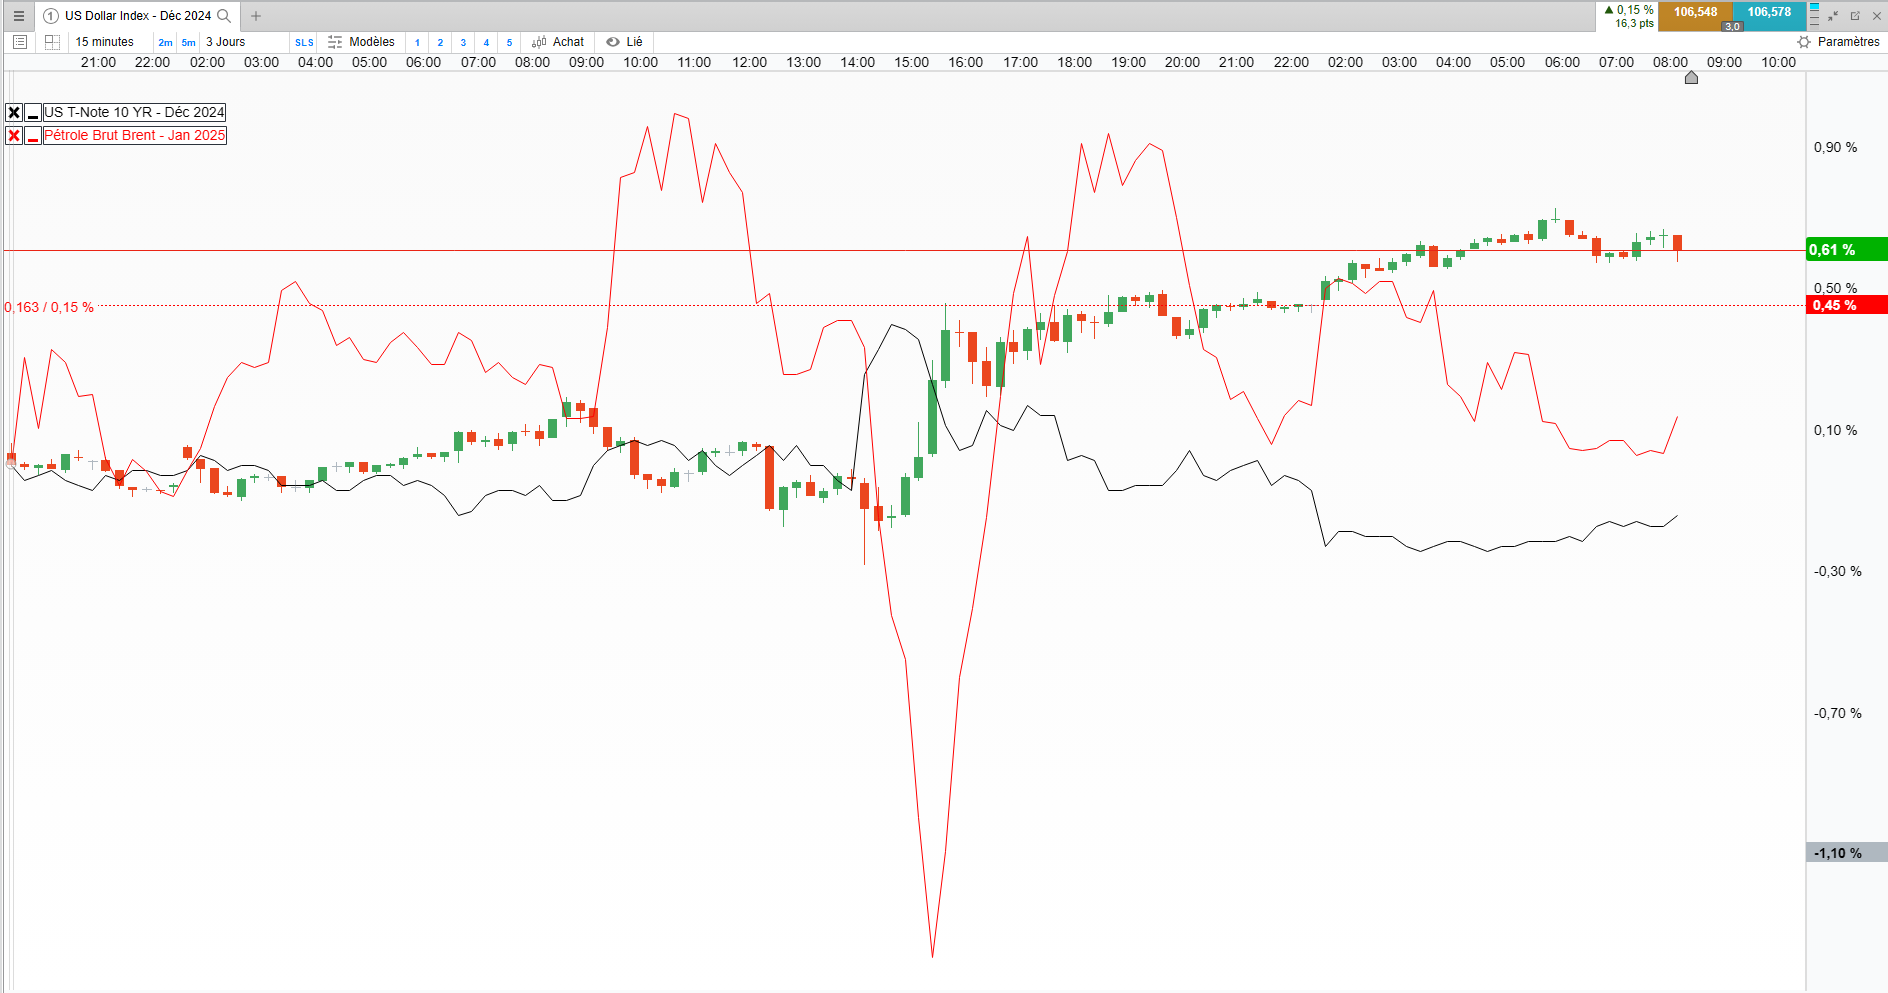
Task: Apply template number 1
Action: 417,42
